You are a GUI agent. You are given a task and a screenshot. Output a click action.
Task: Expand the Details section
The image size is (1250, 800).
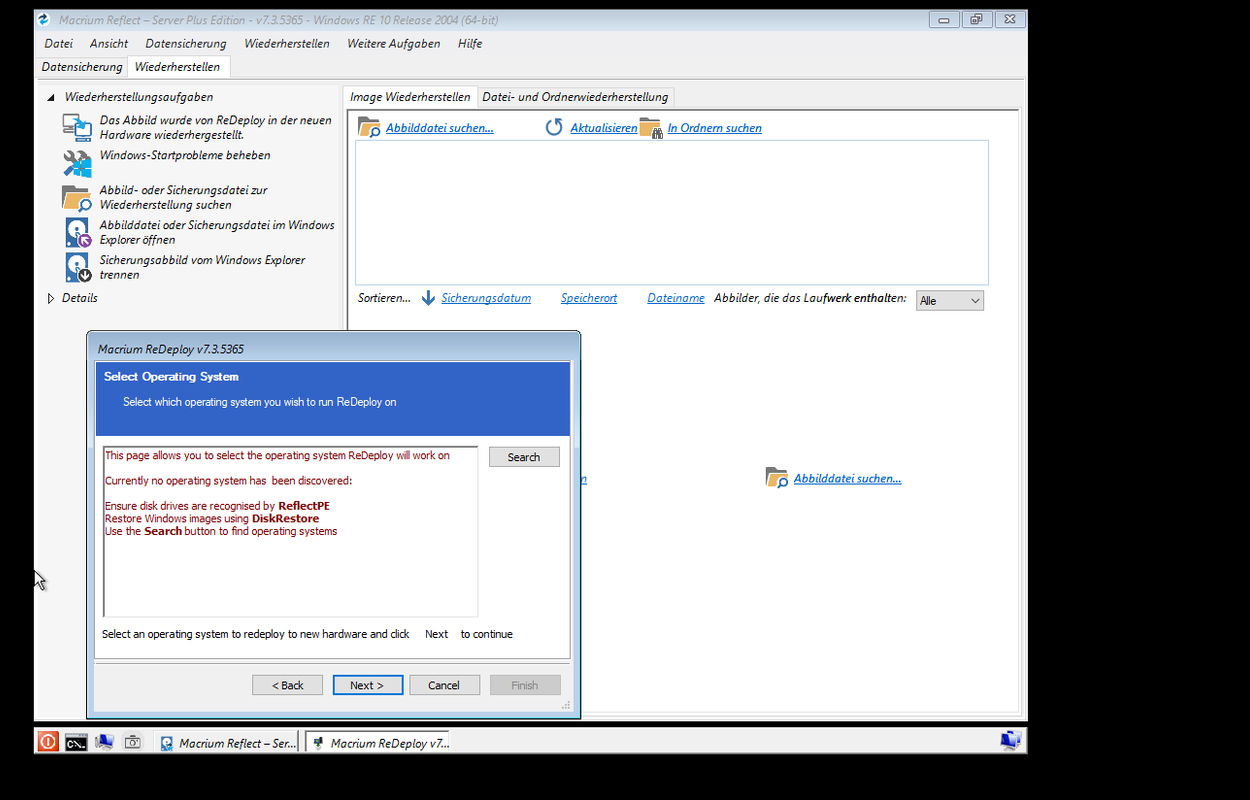pos(52,298)
